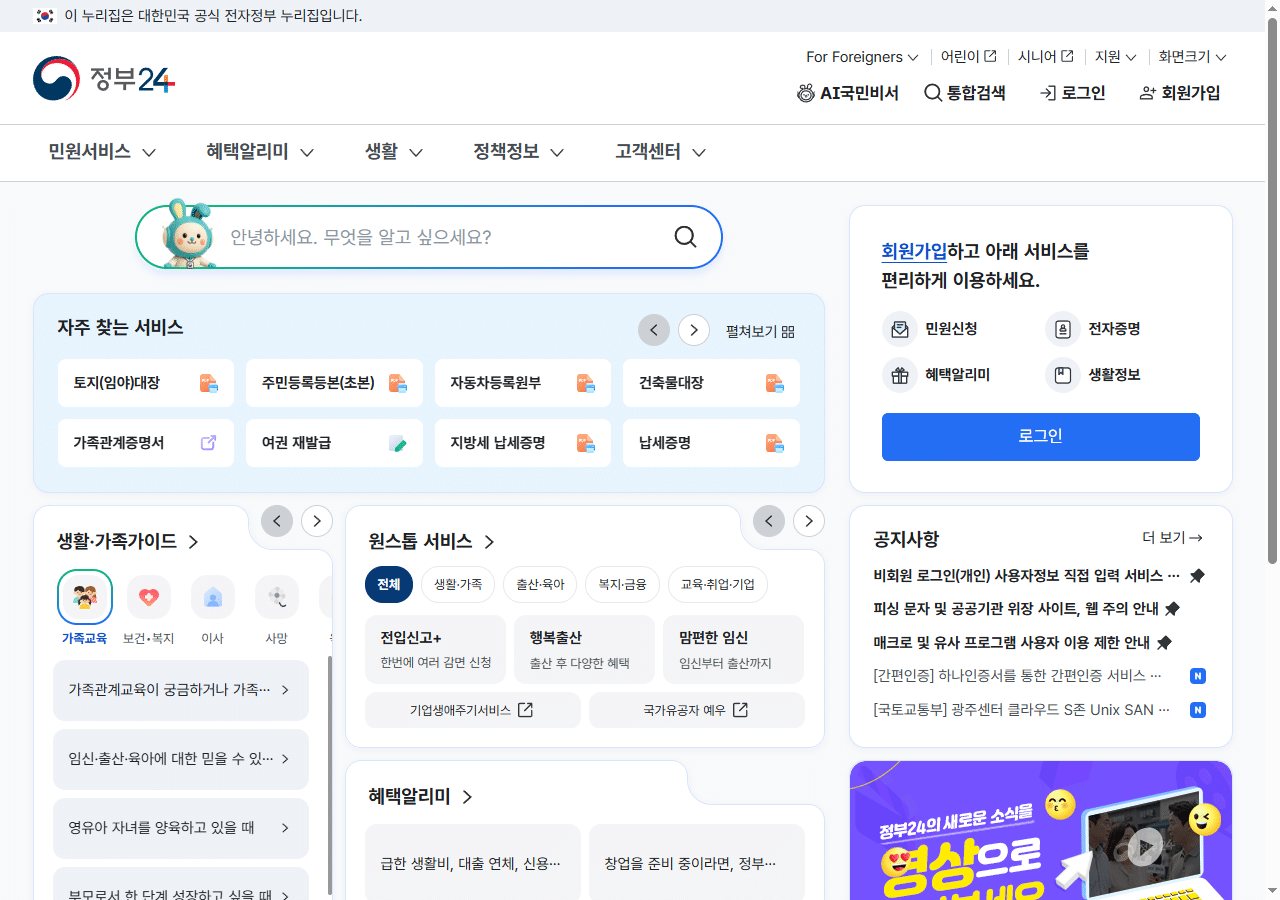Open 전입신고+ service card

point(436,649)
